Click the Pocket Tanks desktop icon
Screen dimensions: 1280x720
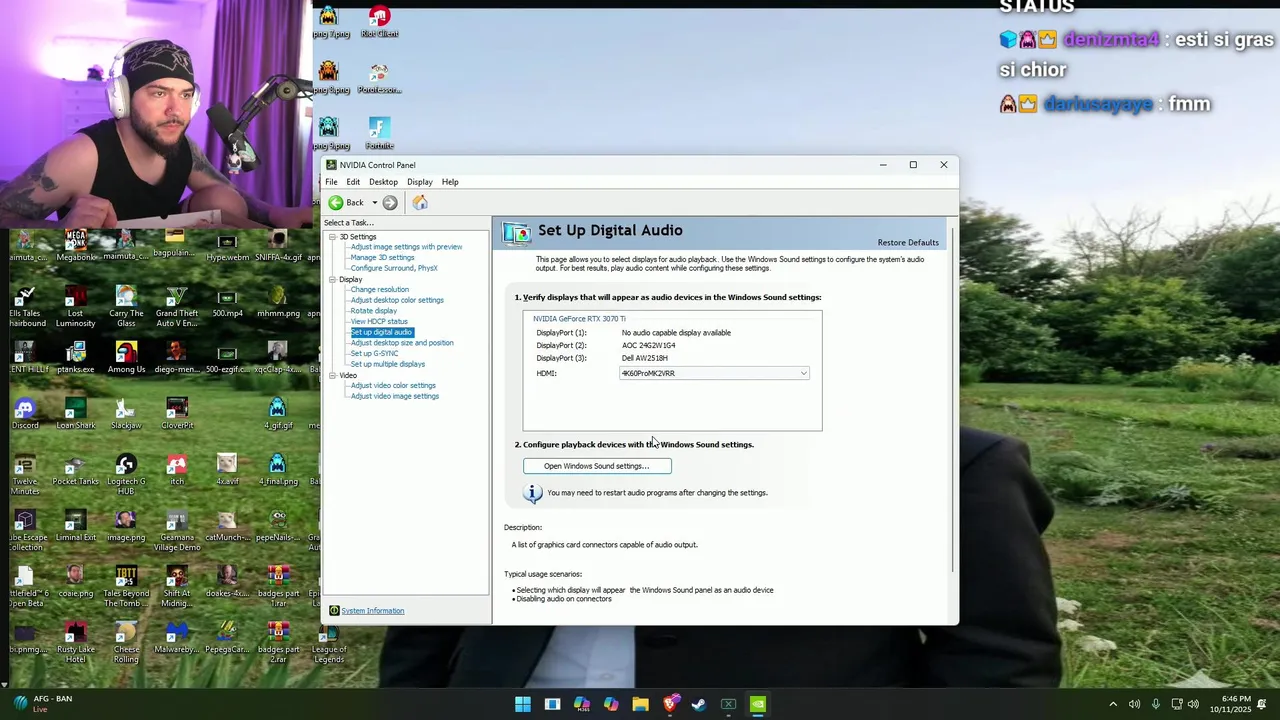(76, 470)
